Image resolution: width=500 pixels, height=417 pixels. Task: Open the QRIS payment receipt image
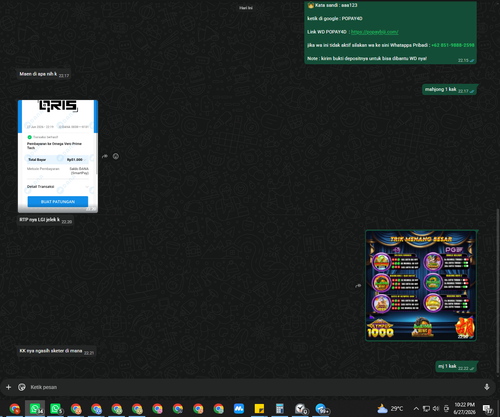coord(58,156)
